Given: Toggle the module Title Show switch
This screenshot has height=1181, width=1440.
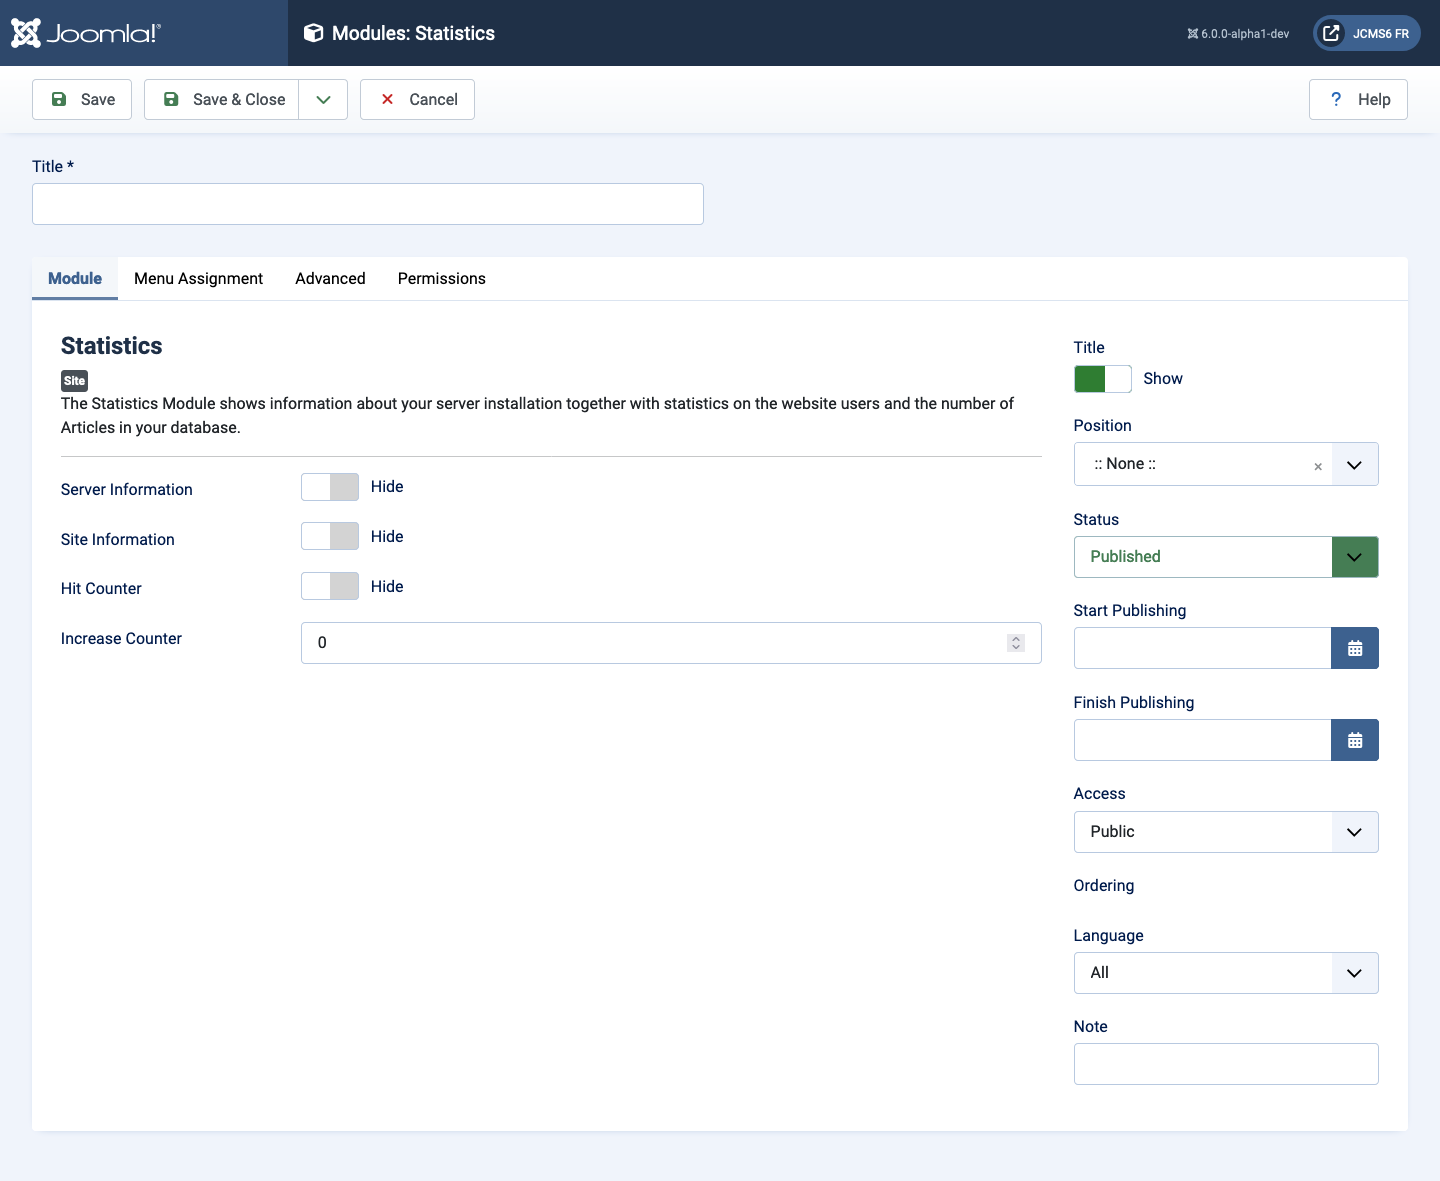Looking at the screenshot, I should pyautogui.click(x=1103, y=379).
